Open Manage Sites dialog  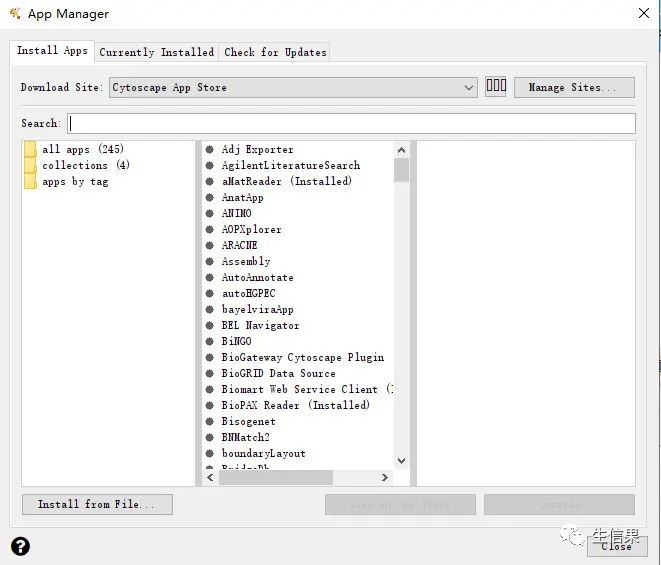pos(574,87)
